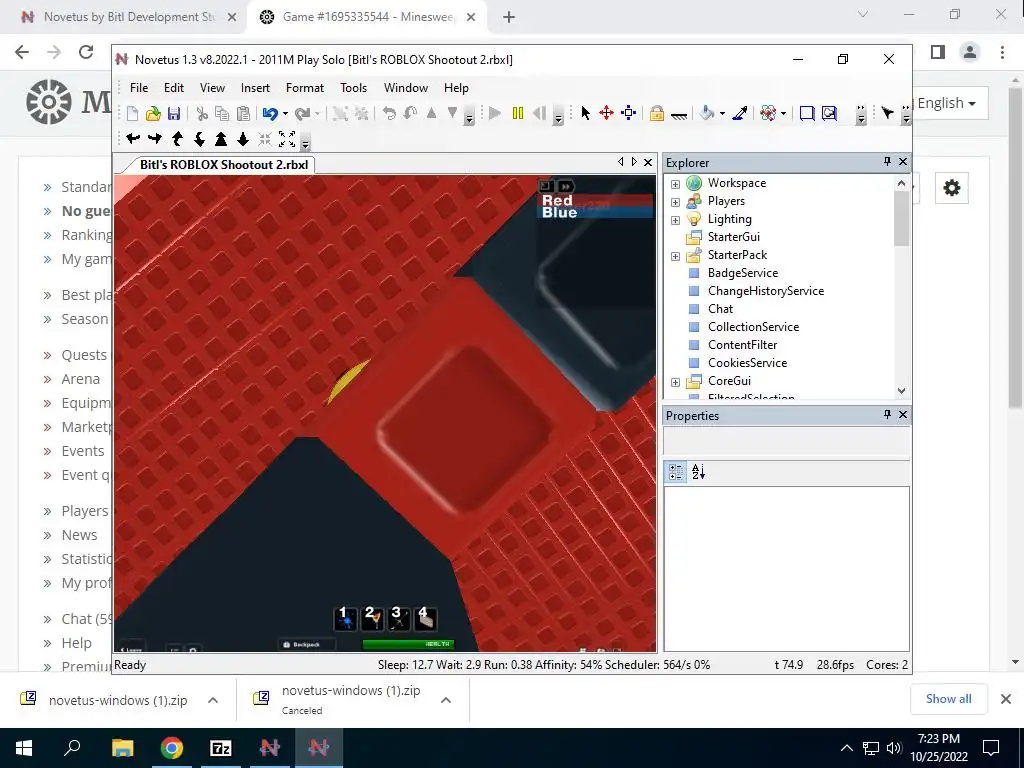Select StarterGui in Explorer

[x=733, y=237]
